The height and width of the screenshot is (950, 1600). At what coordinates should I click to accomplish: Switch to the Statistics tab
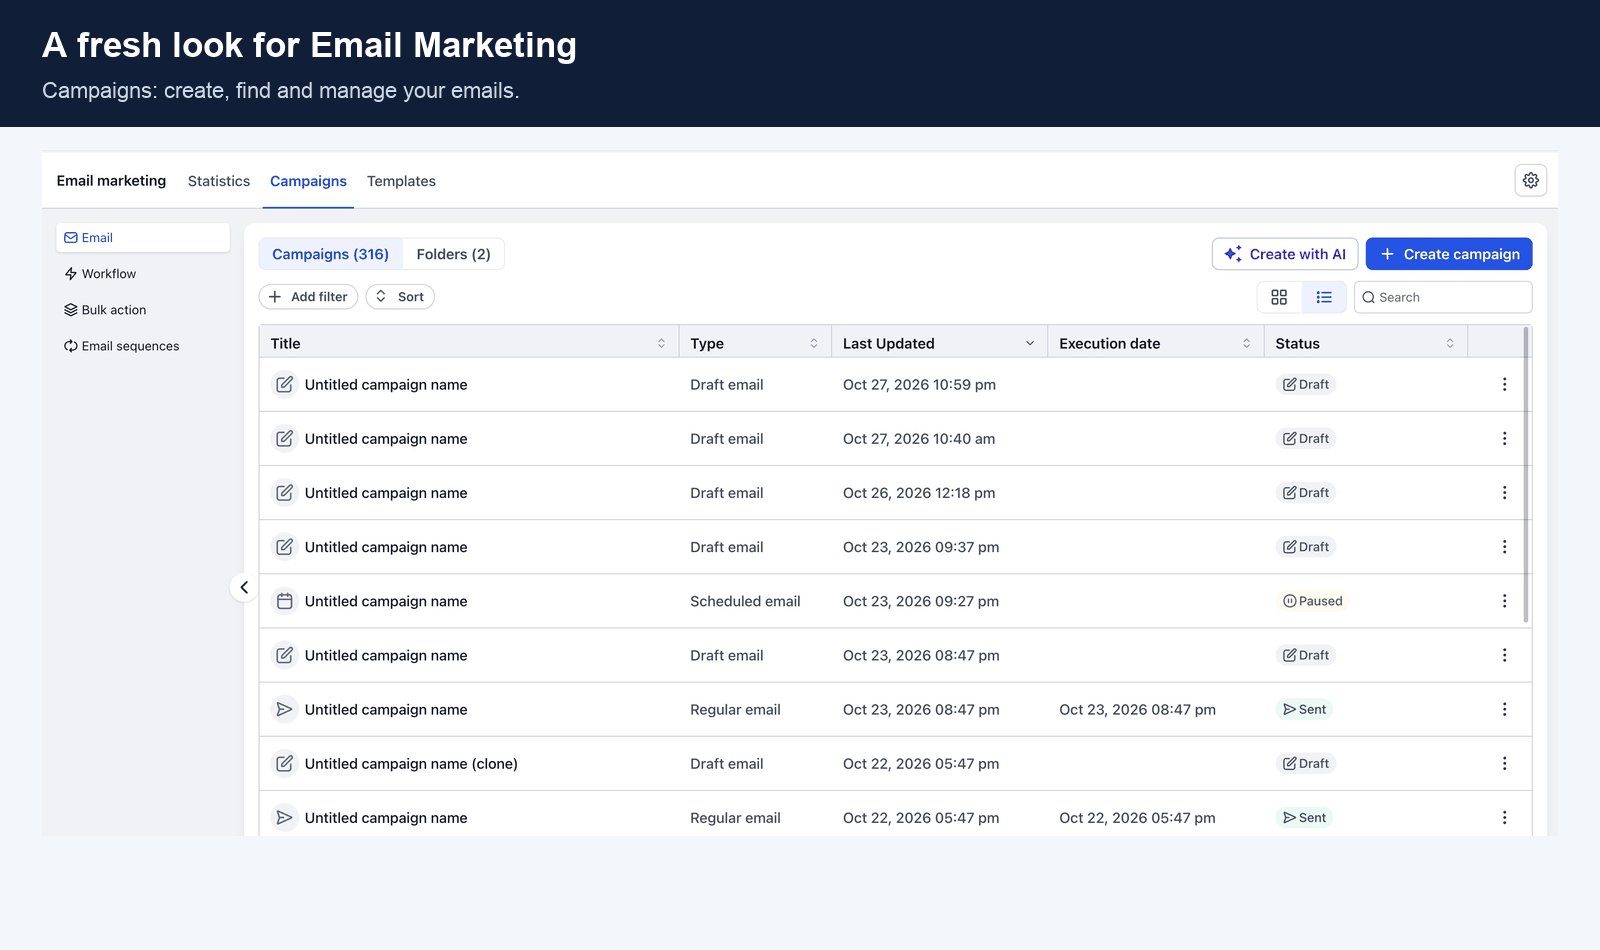pos(219,181)
